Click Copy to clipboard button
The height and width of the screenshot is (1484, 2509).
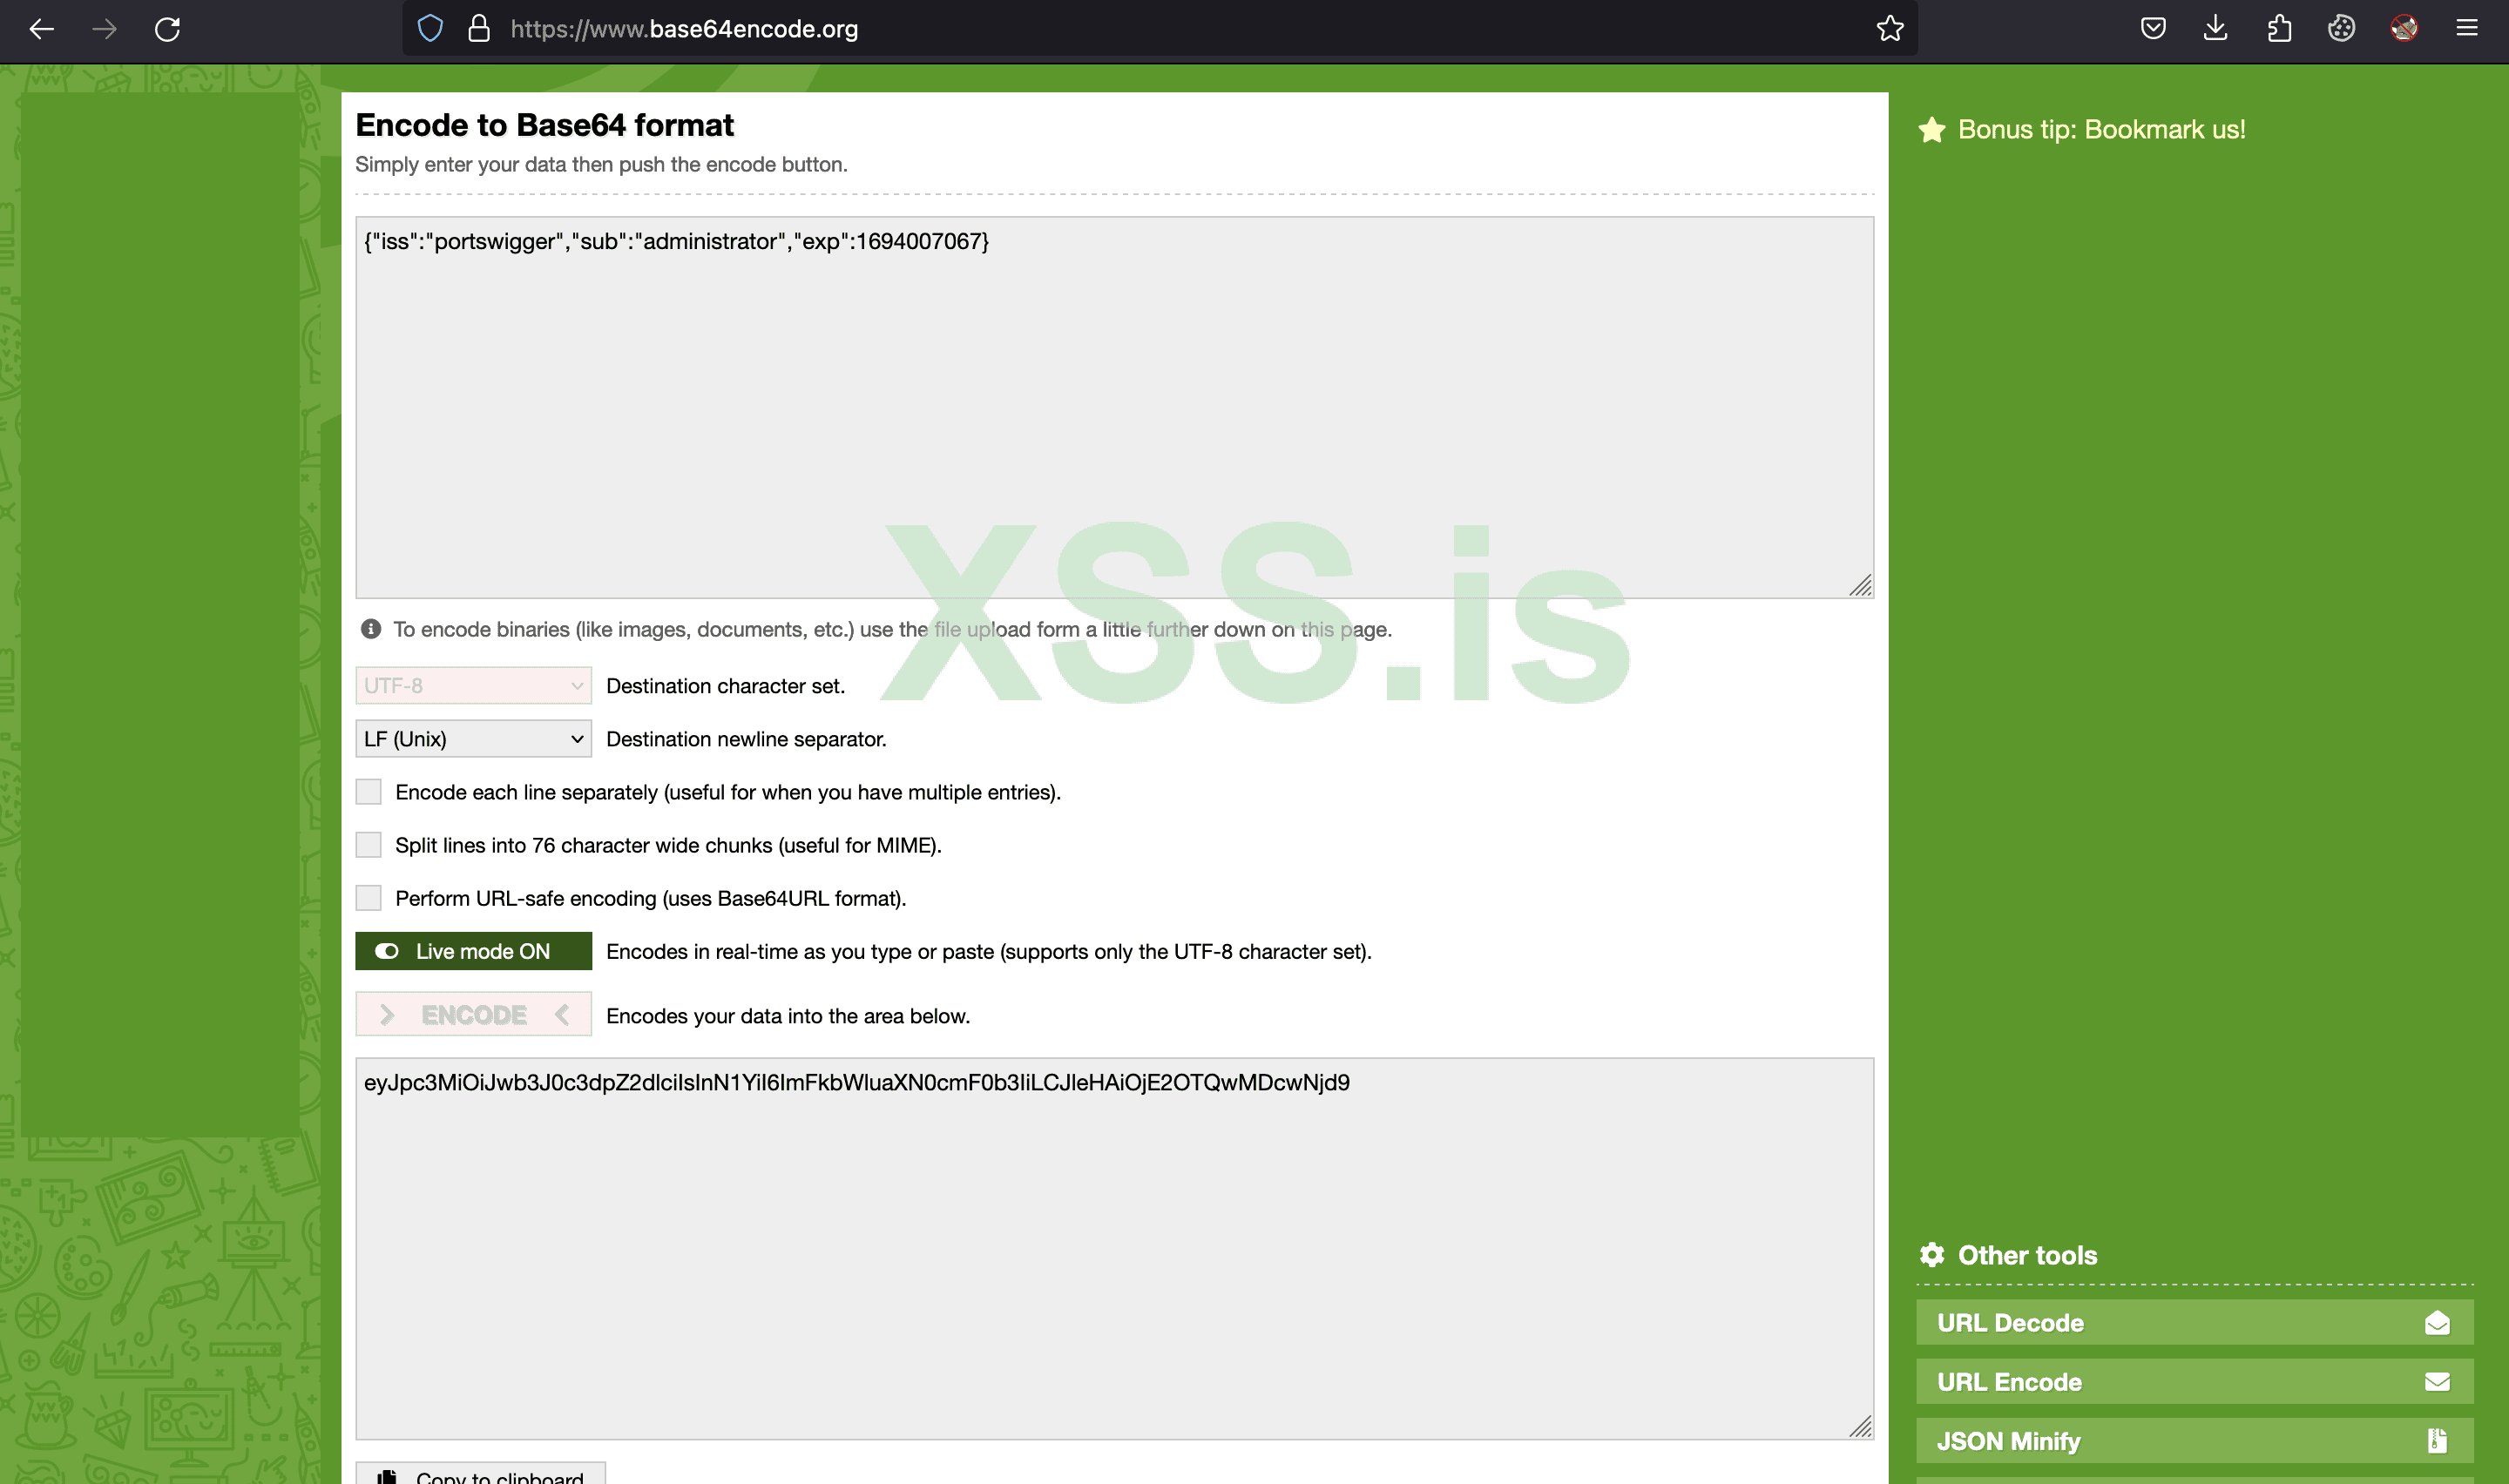pos(481,1476)
